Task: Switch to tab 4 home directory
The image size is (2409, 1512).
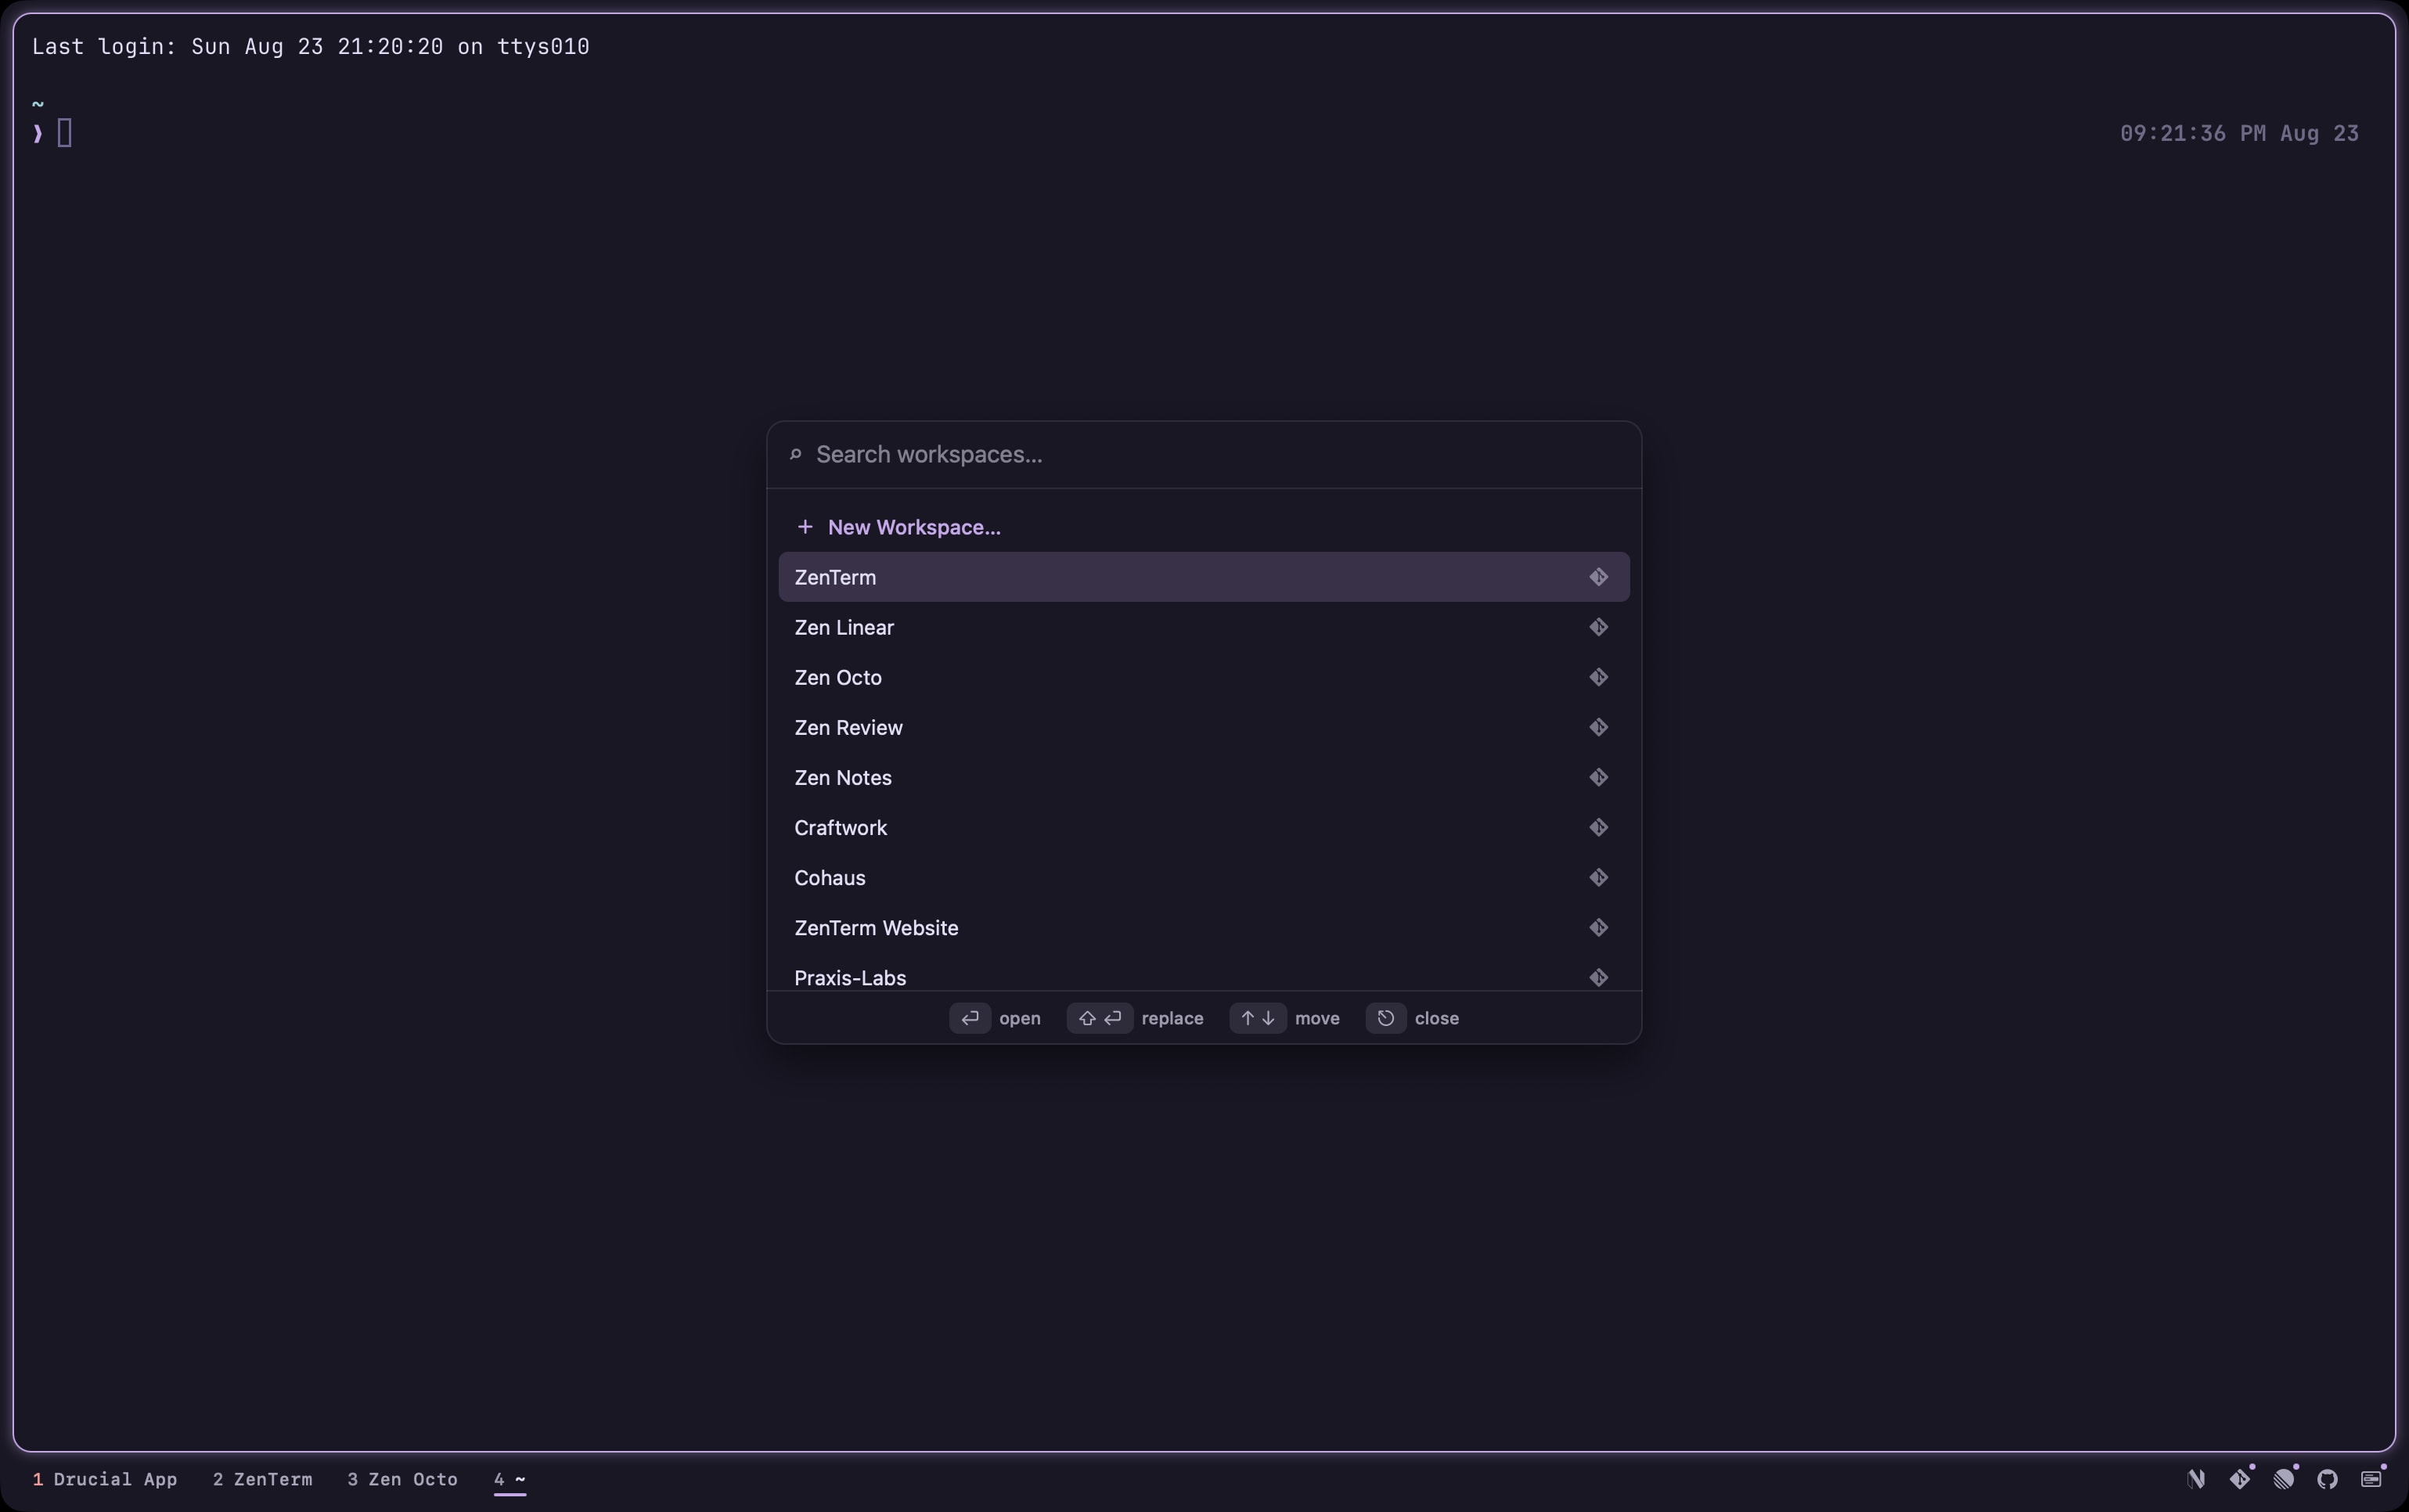Action: (x=510, y=1479)
